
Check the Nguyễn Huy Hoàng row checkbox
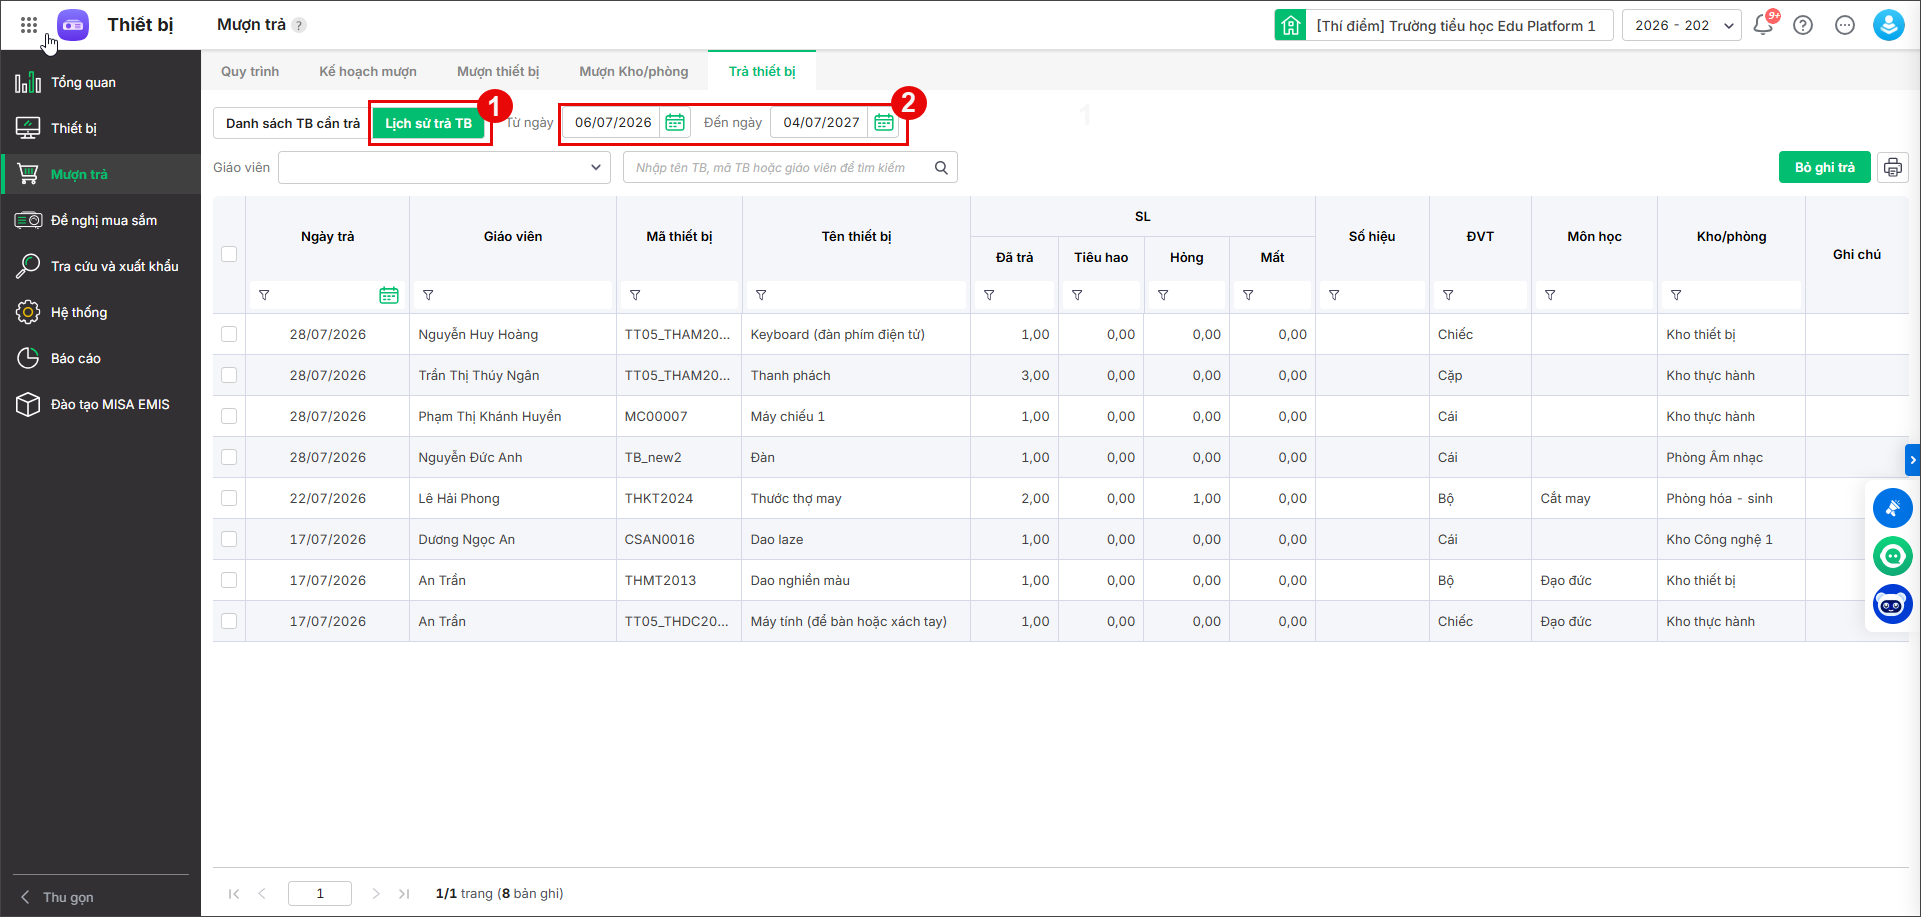click(x=229, y=334)
